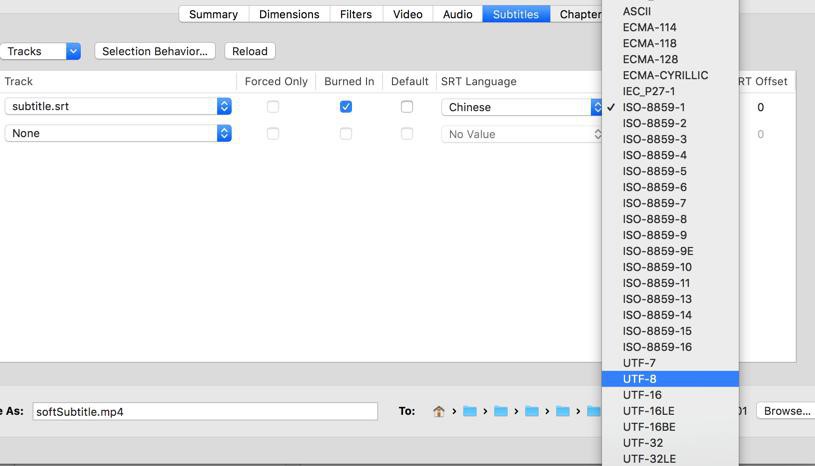Image resolution: width=815 pixels, height=466 pixels.
Task: Open the subtitle.srt track dropdown
Action: click(x=118, y=106)
